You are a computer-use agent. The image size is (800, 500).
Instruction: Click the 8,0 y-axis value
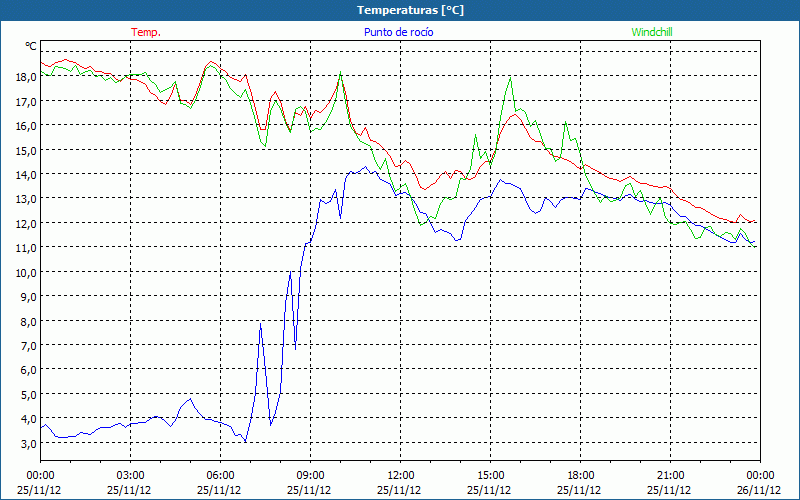(29, 321)
